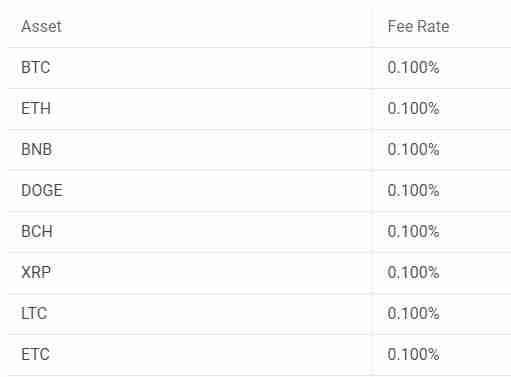The height and width of the screenshot is (377, 511).
Task: Click the BCH fee rate value
Action: coord(413,231)
